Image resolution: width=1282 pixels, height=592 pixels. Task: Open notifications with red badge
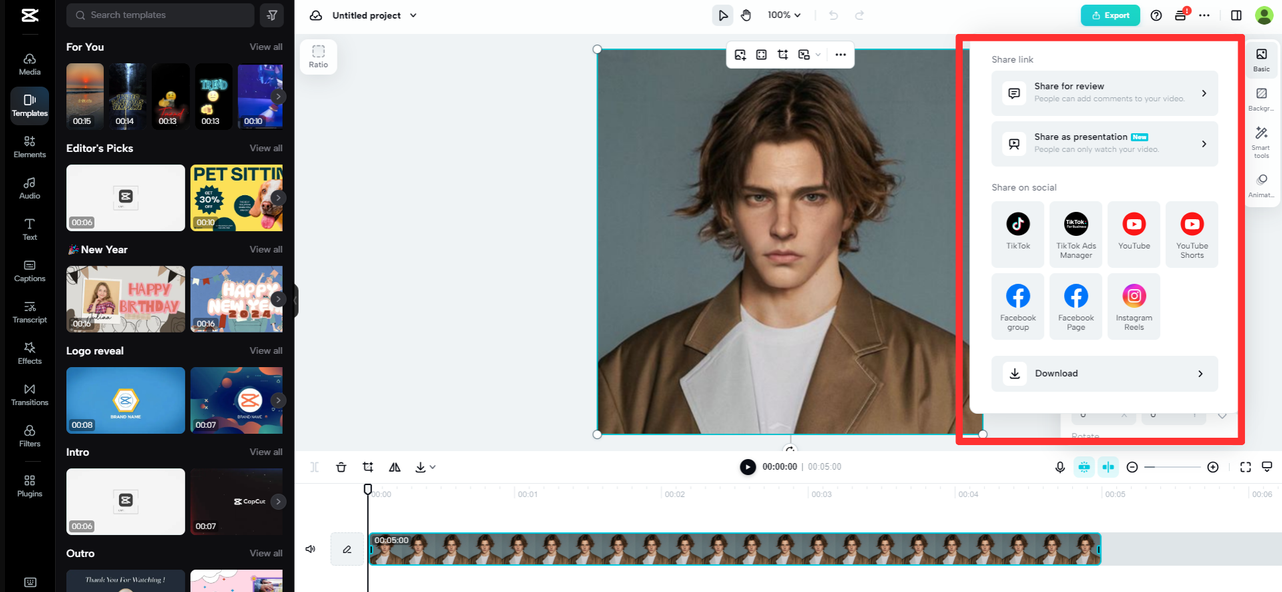click(x=1181, y=15)
